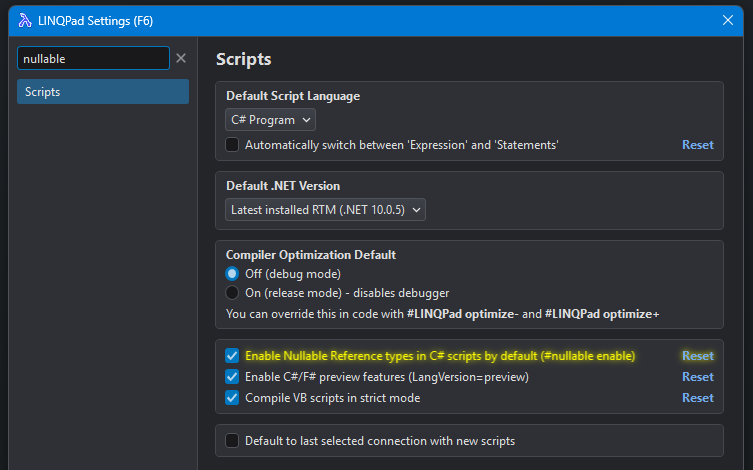Disable Nullable Reference types checkbox
Image resolution: width=753 pixels, height=470 pixels.
(x=232, y=356)
